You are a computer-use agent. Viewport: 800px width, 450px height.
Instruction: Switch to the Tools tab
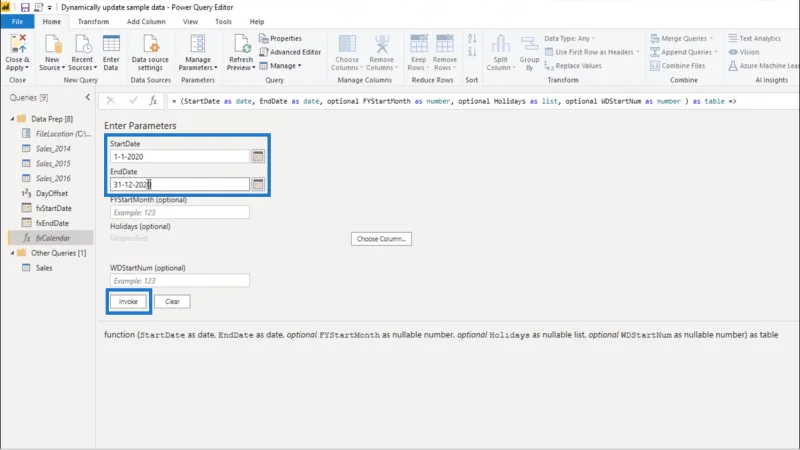click(x=223, y=21)
